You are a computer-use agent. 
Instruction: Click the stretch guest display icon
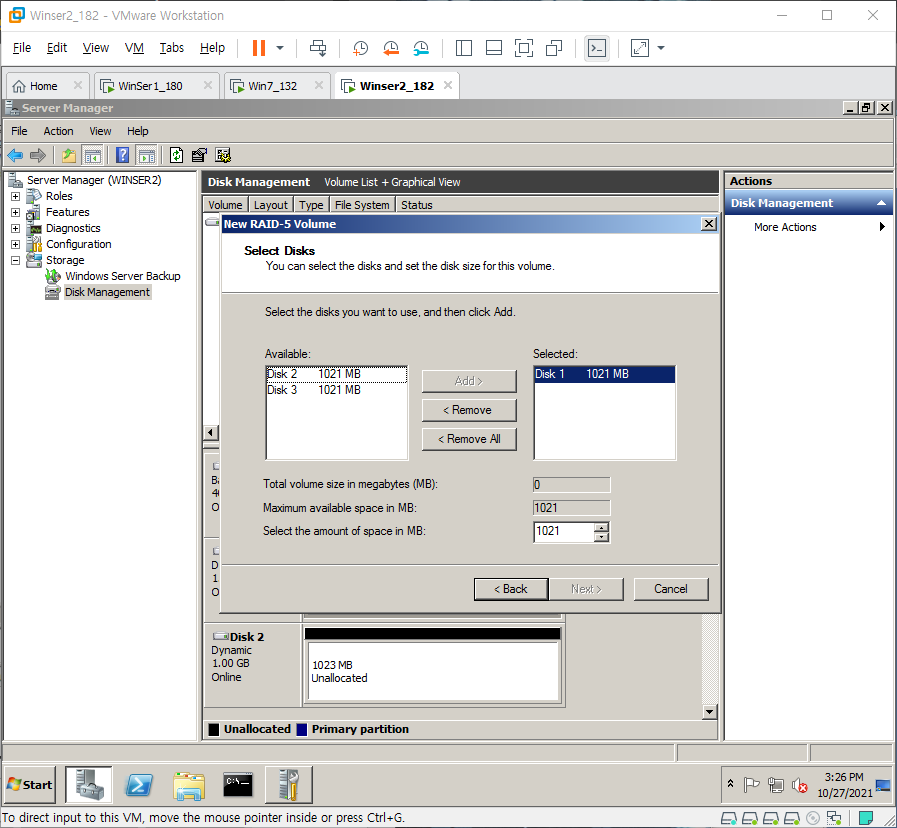coord(640,48)
